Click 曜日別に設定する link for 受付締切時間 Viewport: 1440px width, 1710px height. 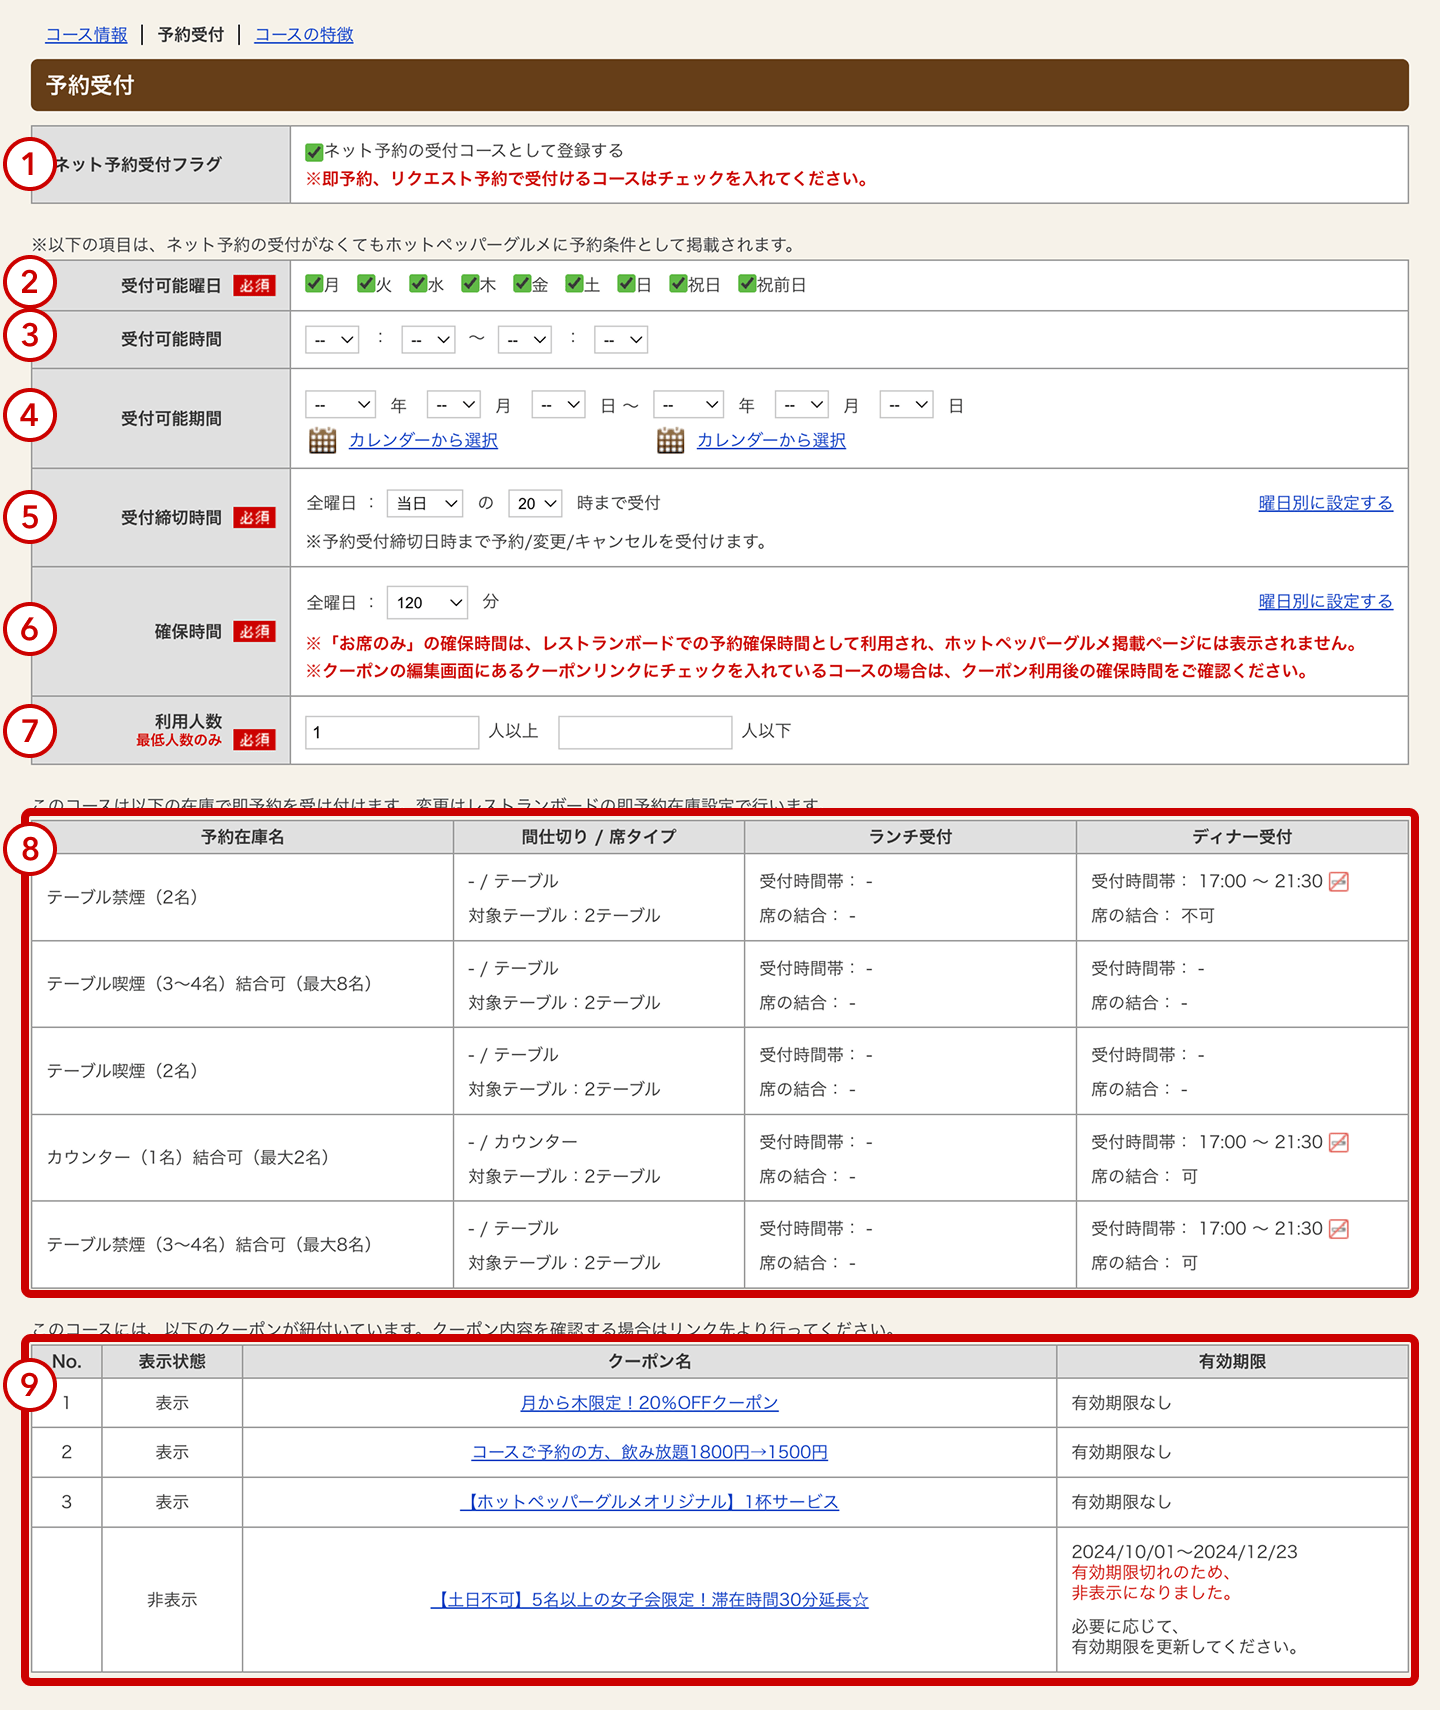click(1325, 503)
